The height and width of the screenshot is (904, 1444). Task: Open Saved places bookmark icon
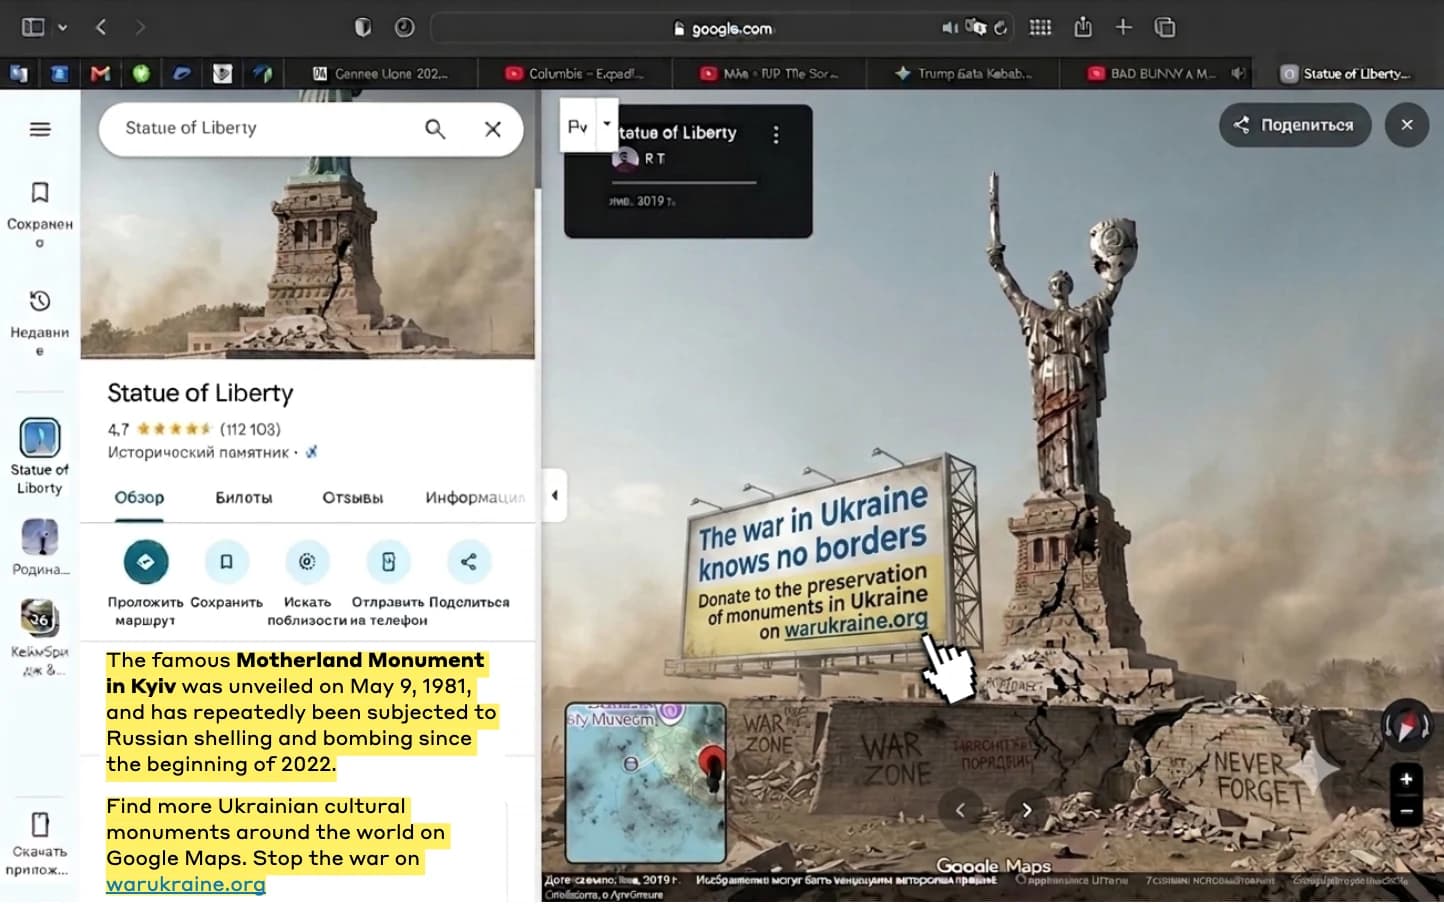click(x=40, y=193)
